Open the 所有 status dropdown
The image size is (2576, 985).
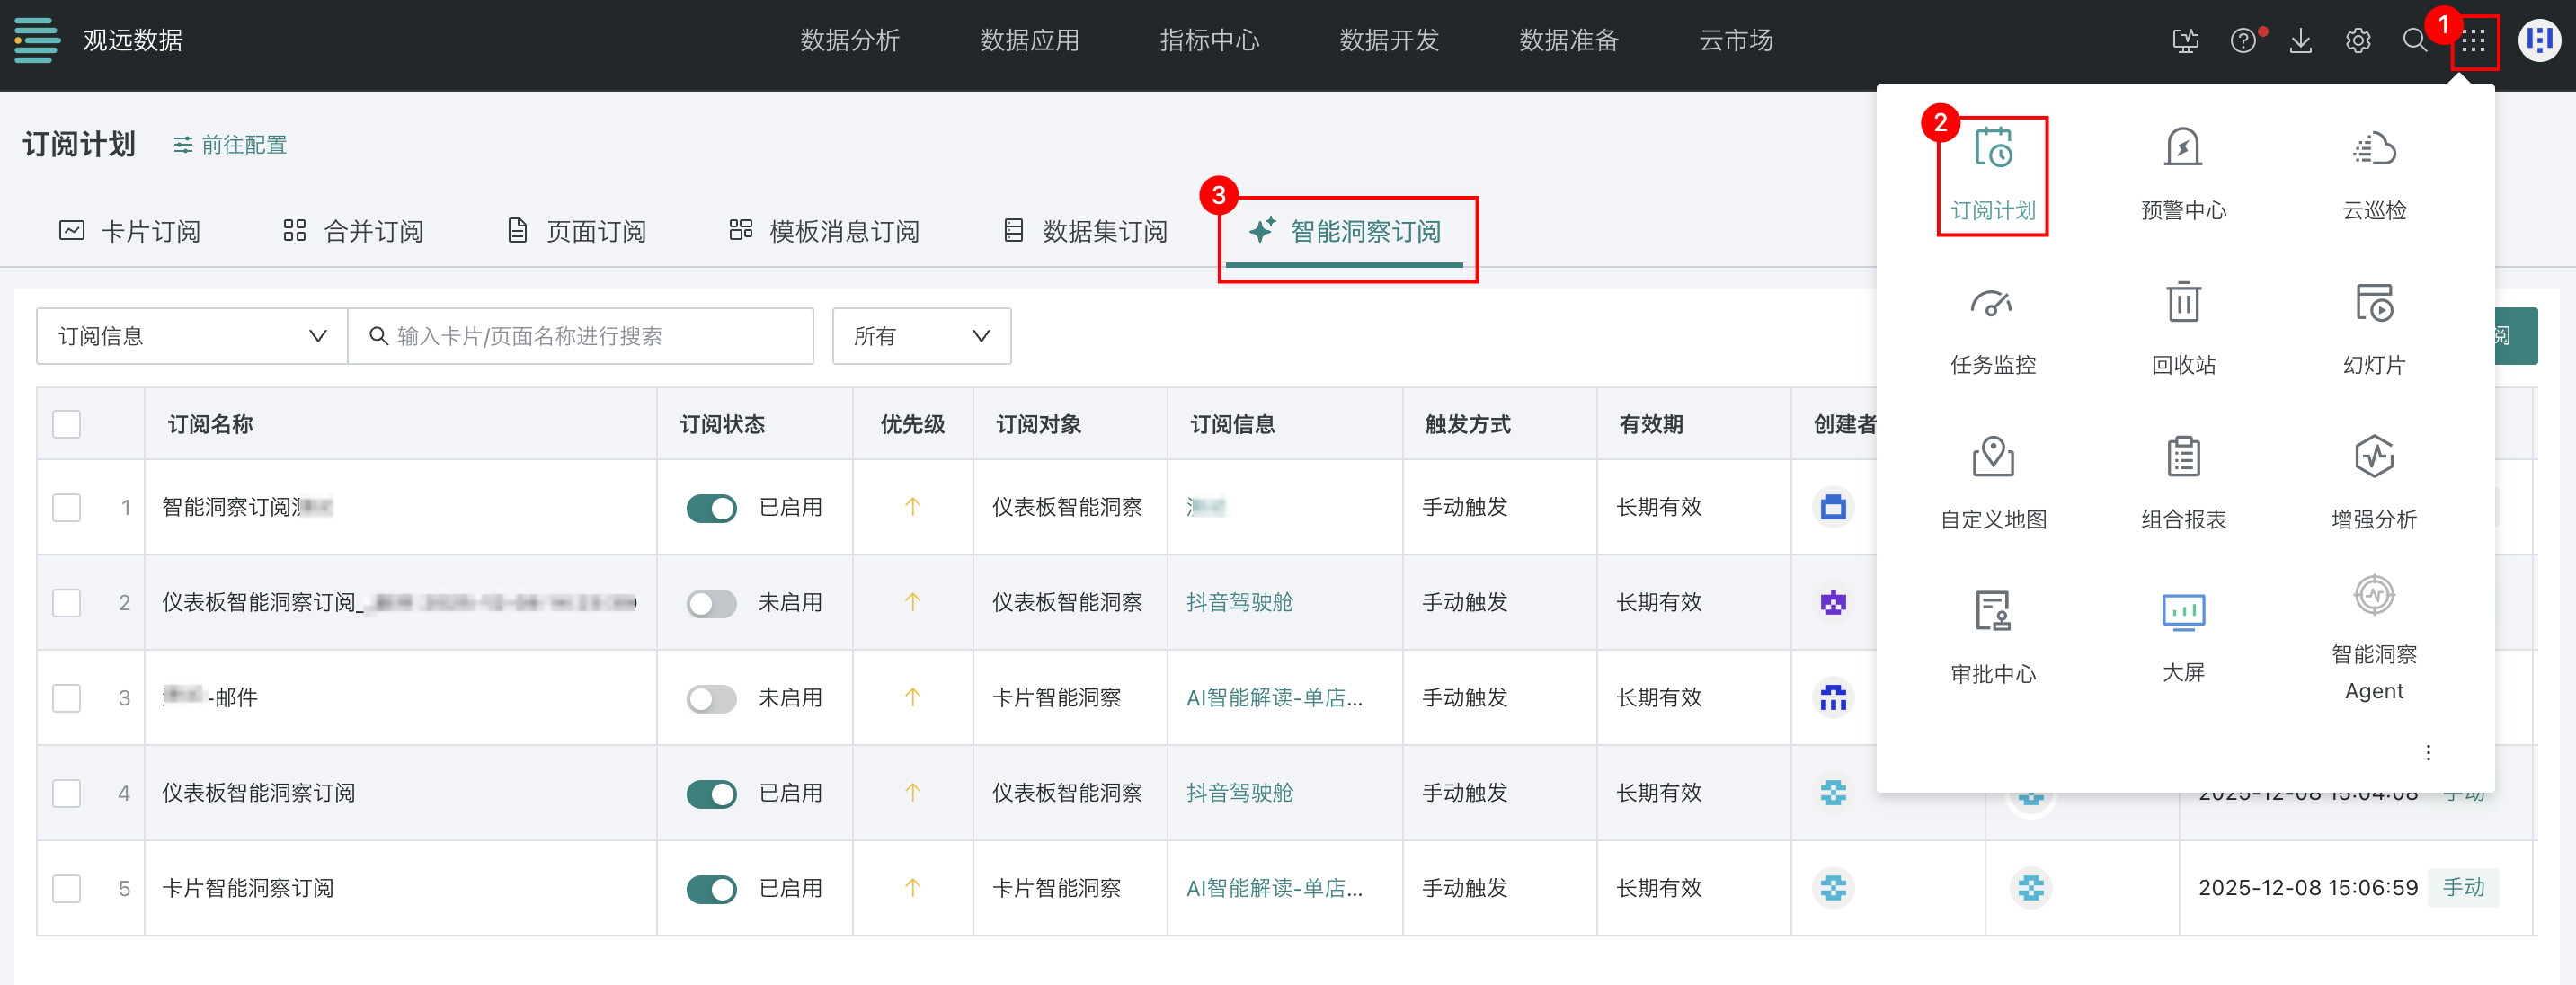[x=920, y=336]
